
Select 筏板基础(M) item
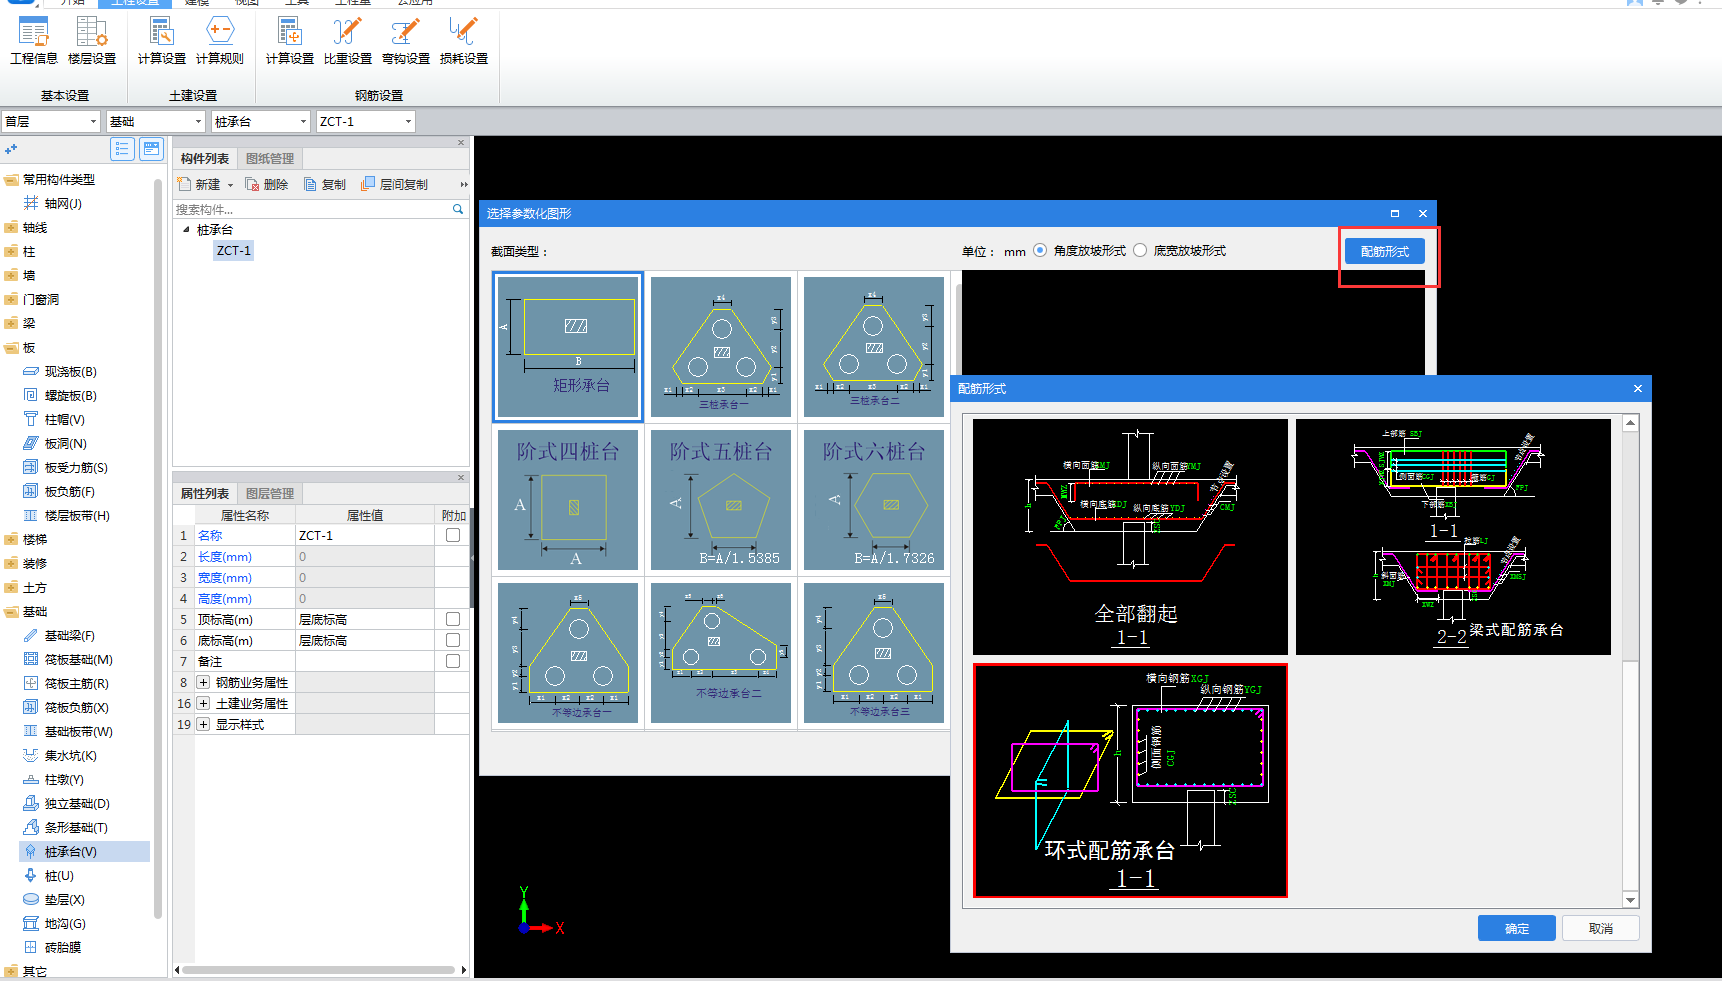click(68, 659)
